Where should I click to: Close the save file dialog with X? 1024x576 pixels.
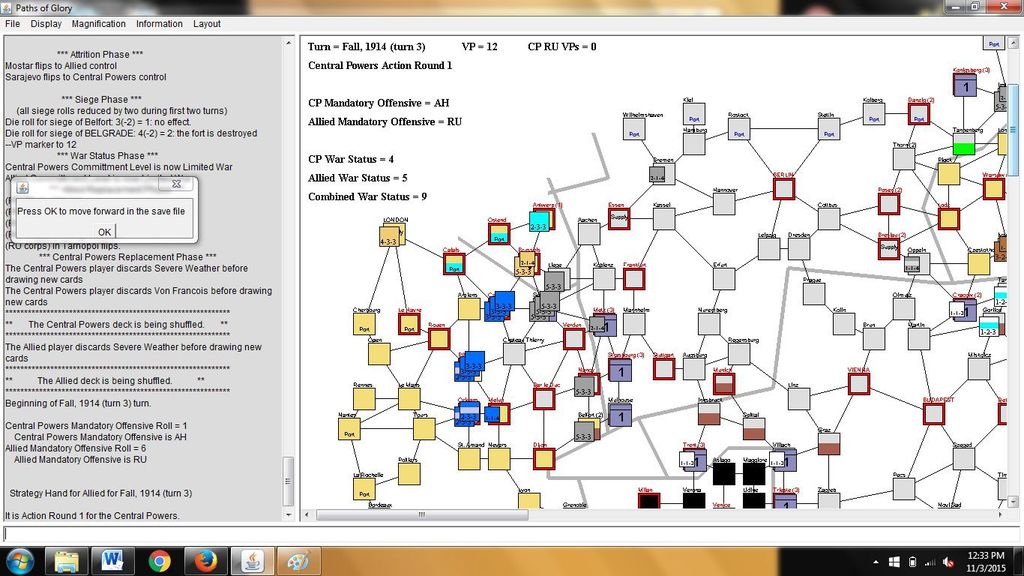tap(176, 184)
